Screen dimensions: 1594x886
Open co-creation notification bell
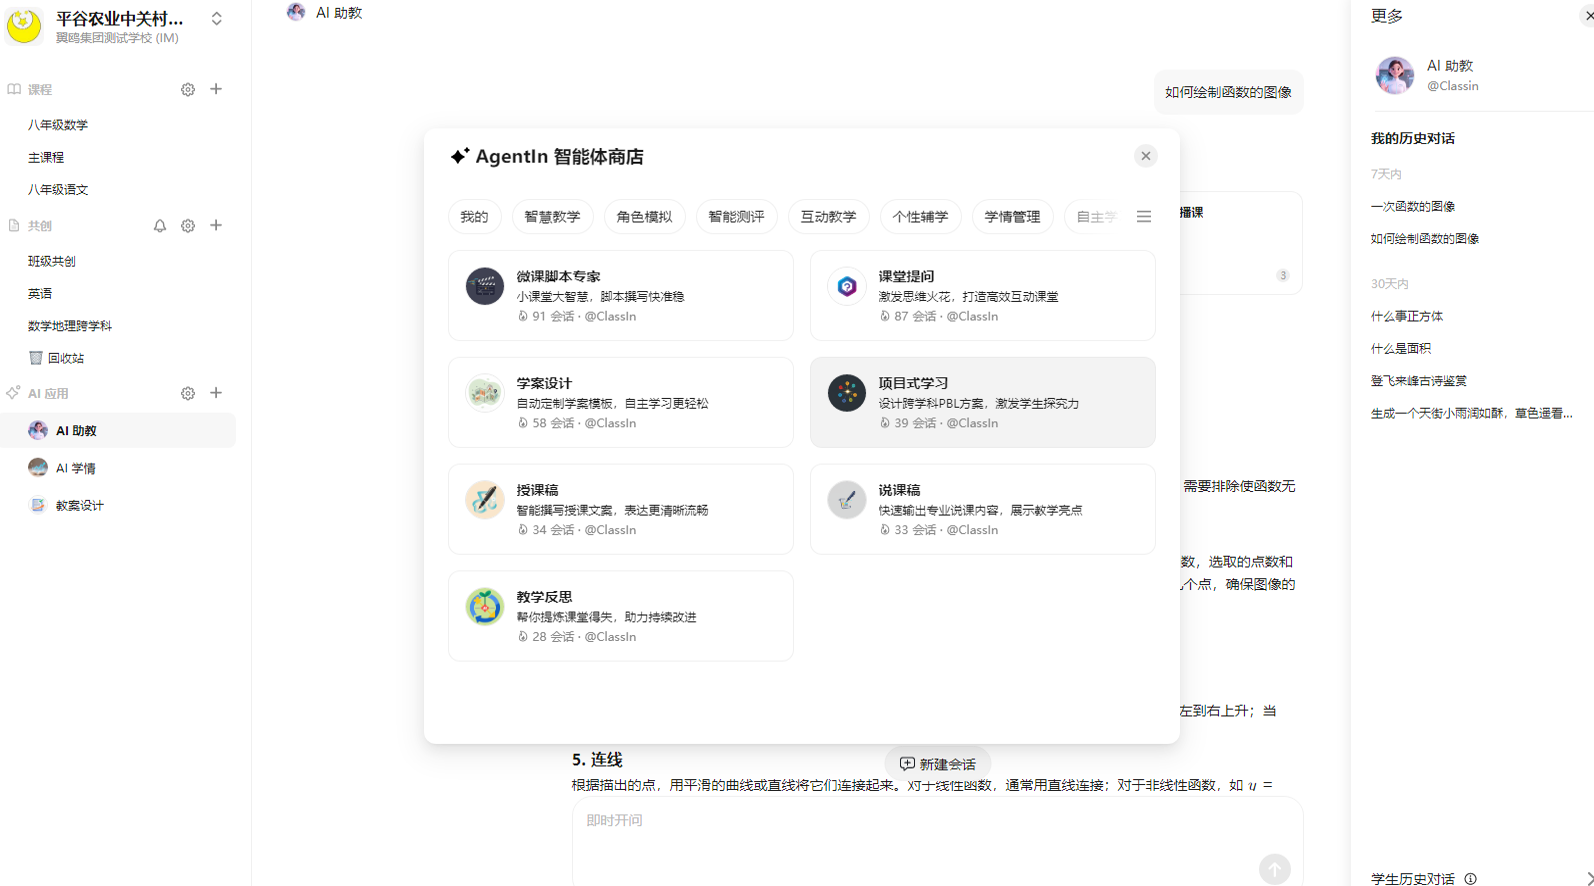pos(160,226)
